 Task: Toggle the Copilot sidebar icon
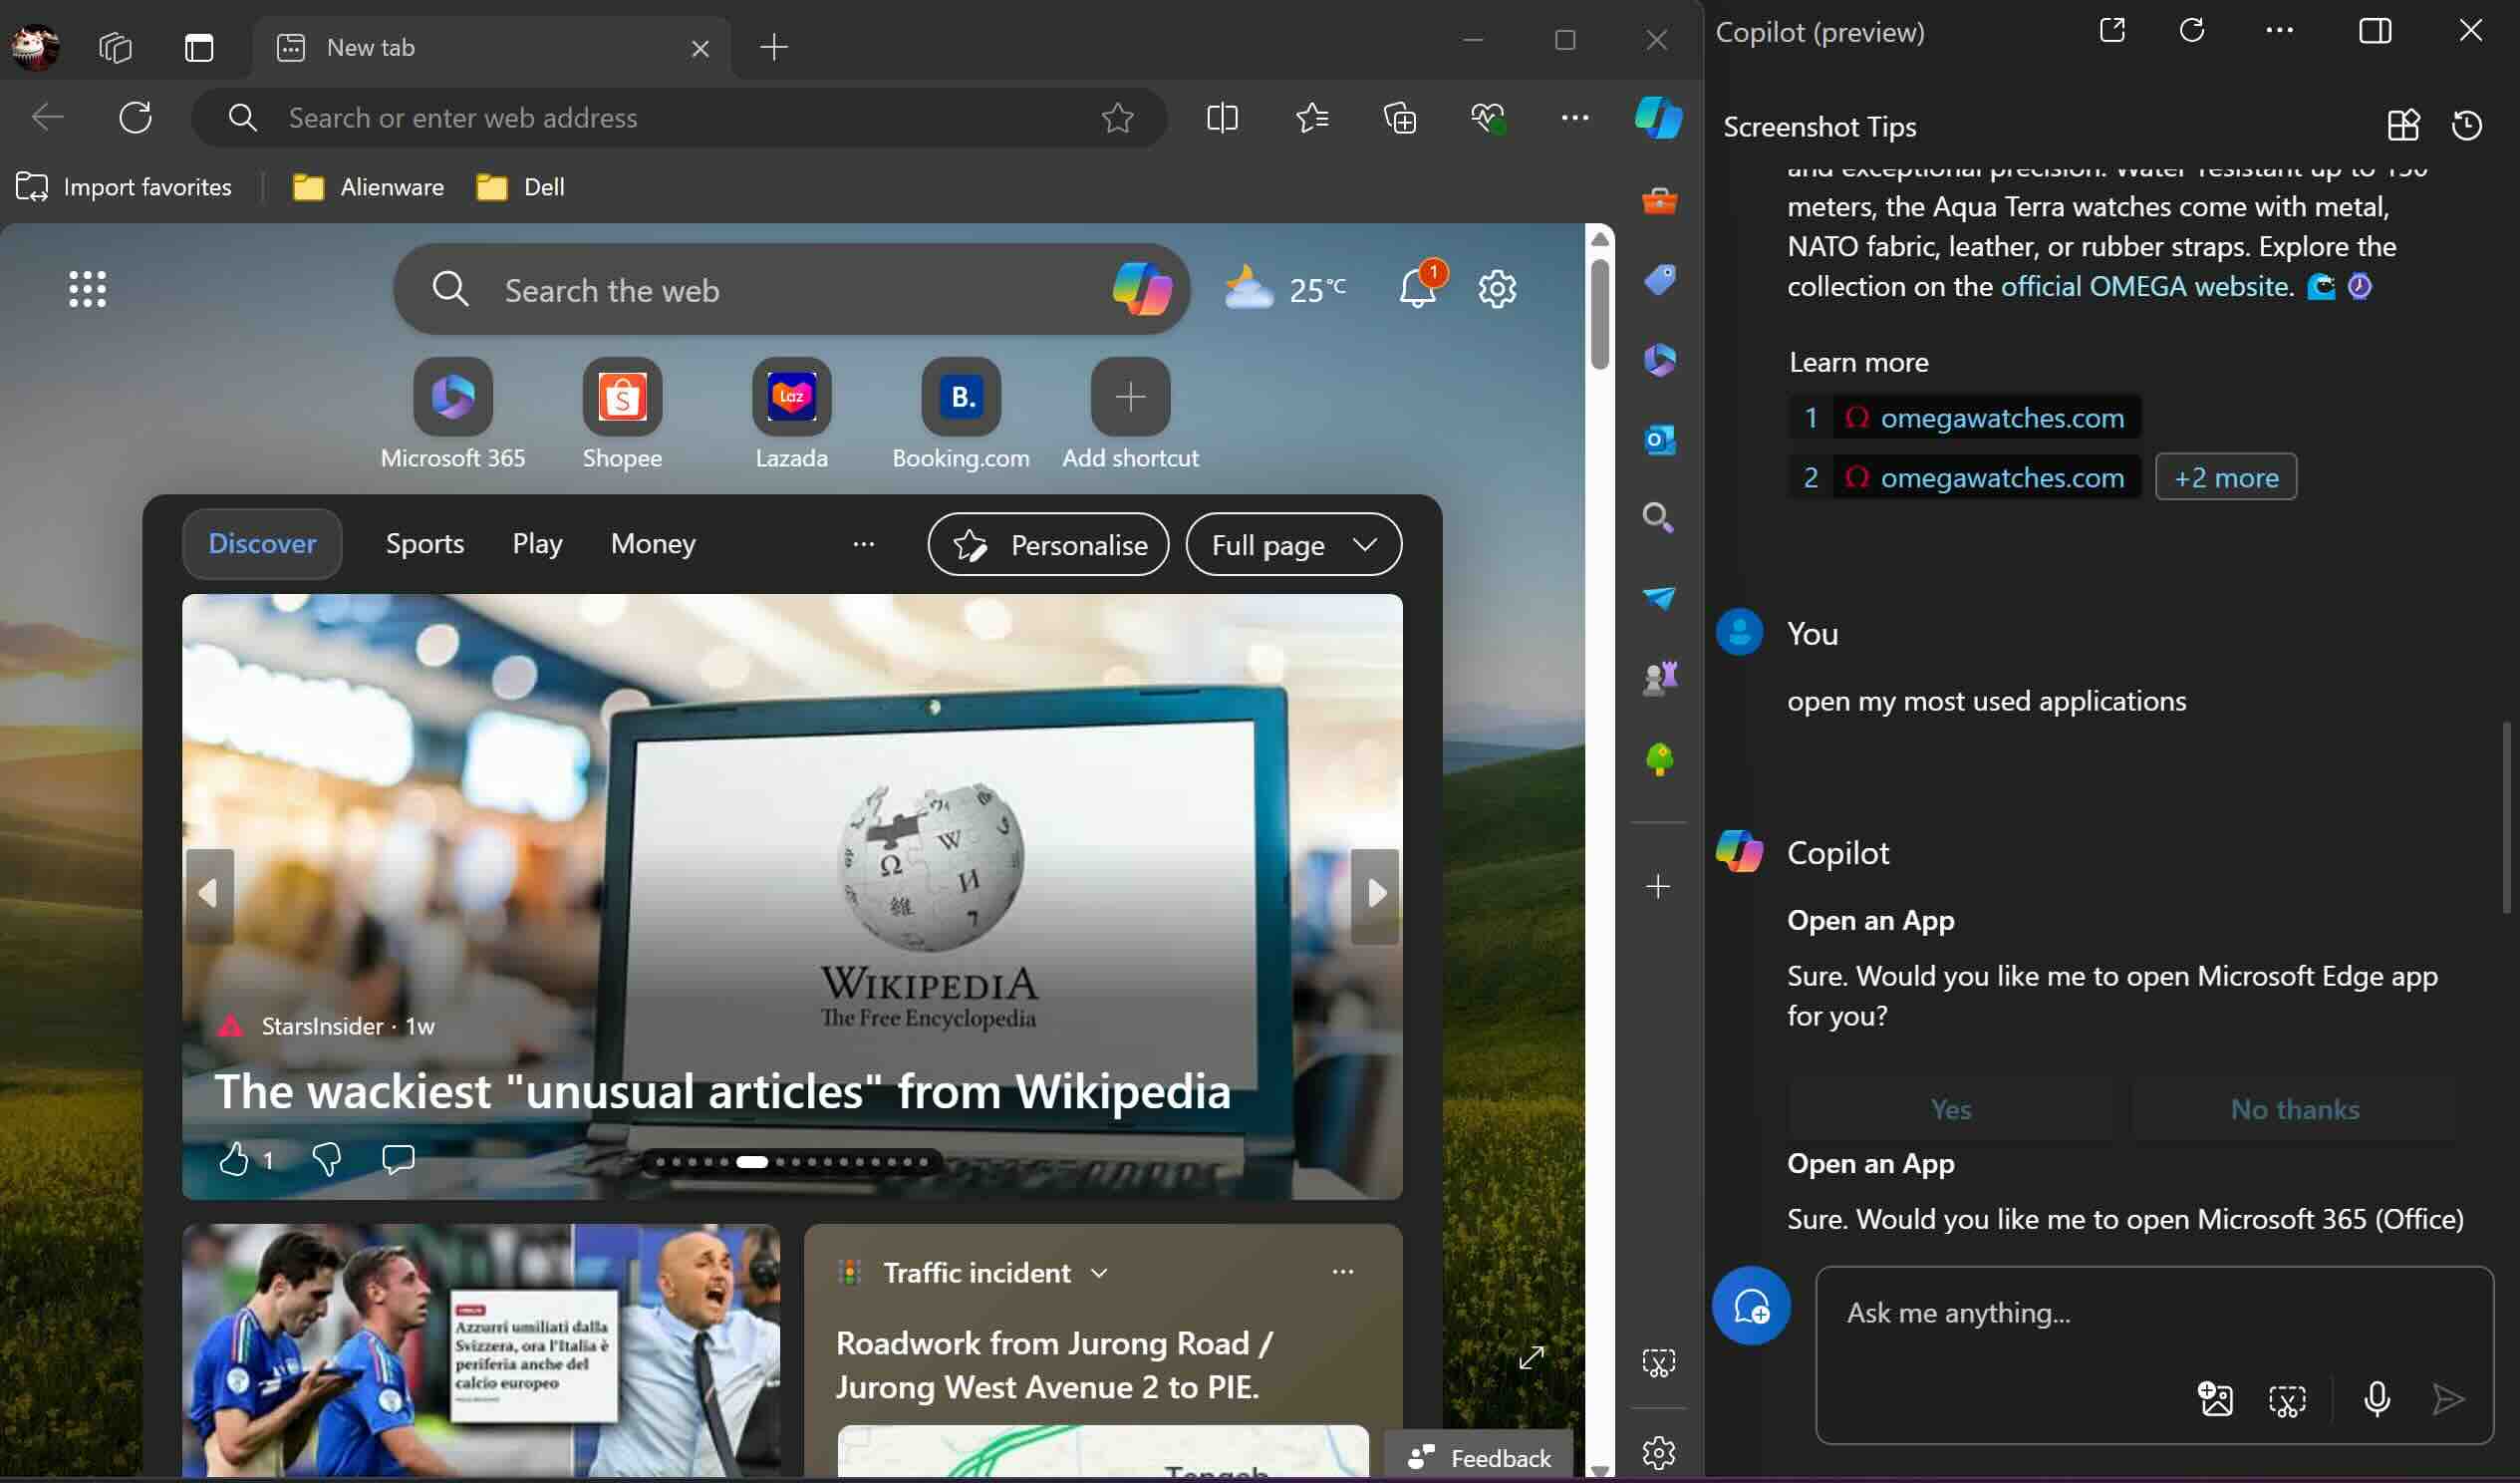[1658, 118]
